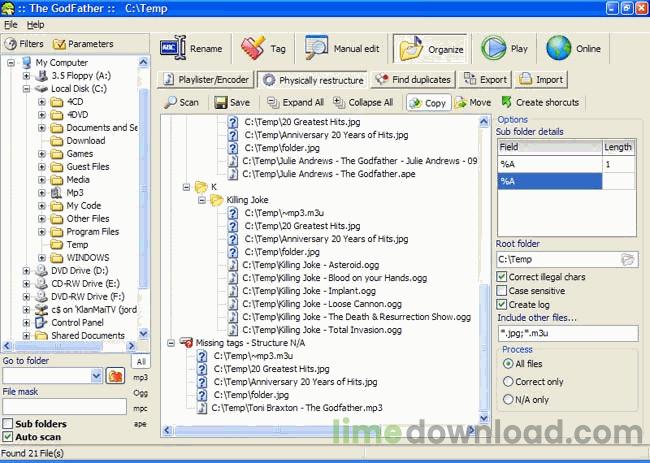Collapse the Killing Joke folder group
Image resolution: width=650 pixels, height=463 pixels.
pos(201,200)
